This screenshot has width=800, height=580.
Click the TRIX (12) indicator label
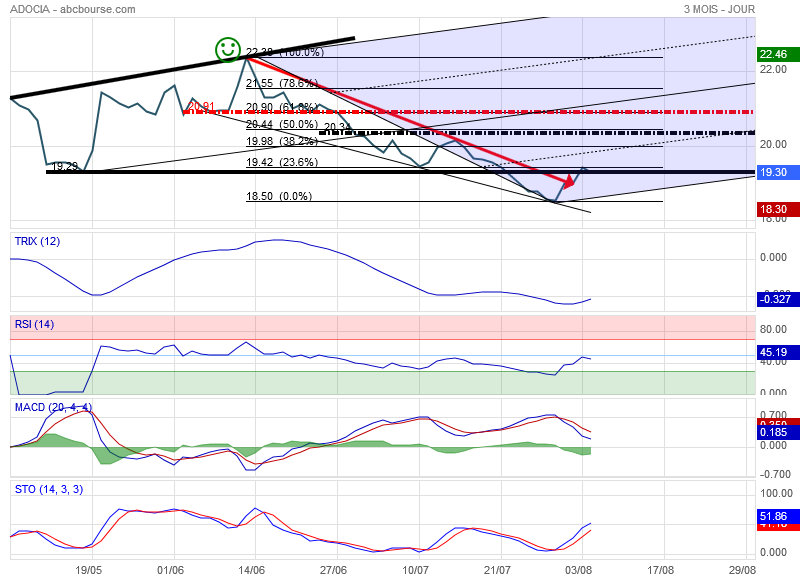(37, 241)
